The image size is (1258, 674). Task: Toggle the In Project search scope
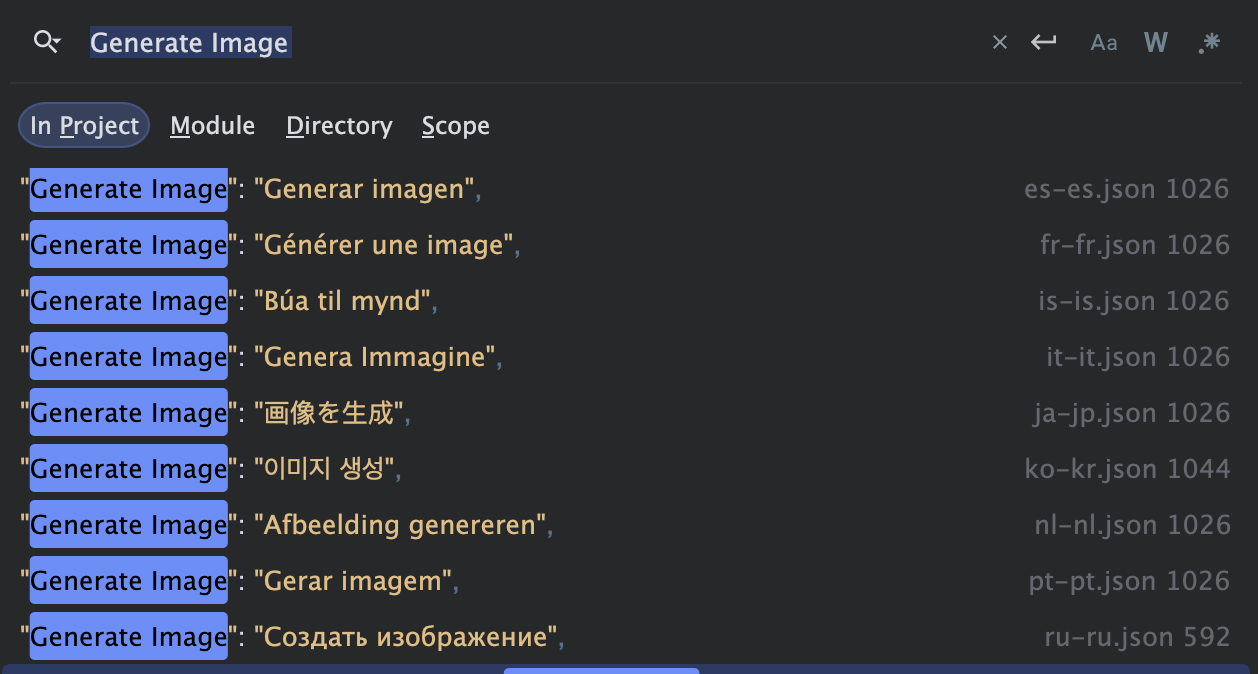pos(84,125)
